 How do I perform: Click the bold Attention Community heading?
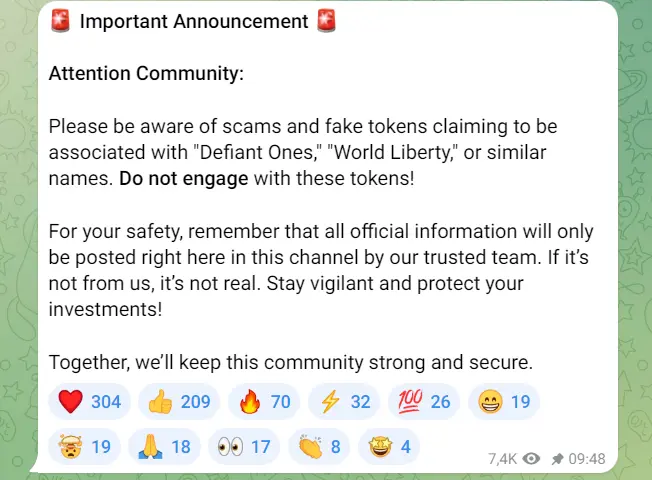point(146,74)
